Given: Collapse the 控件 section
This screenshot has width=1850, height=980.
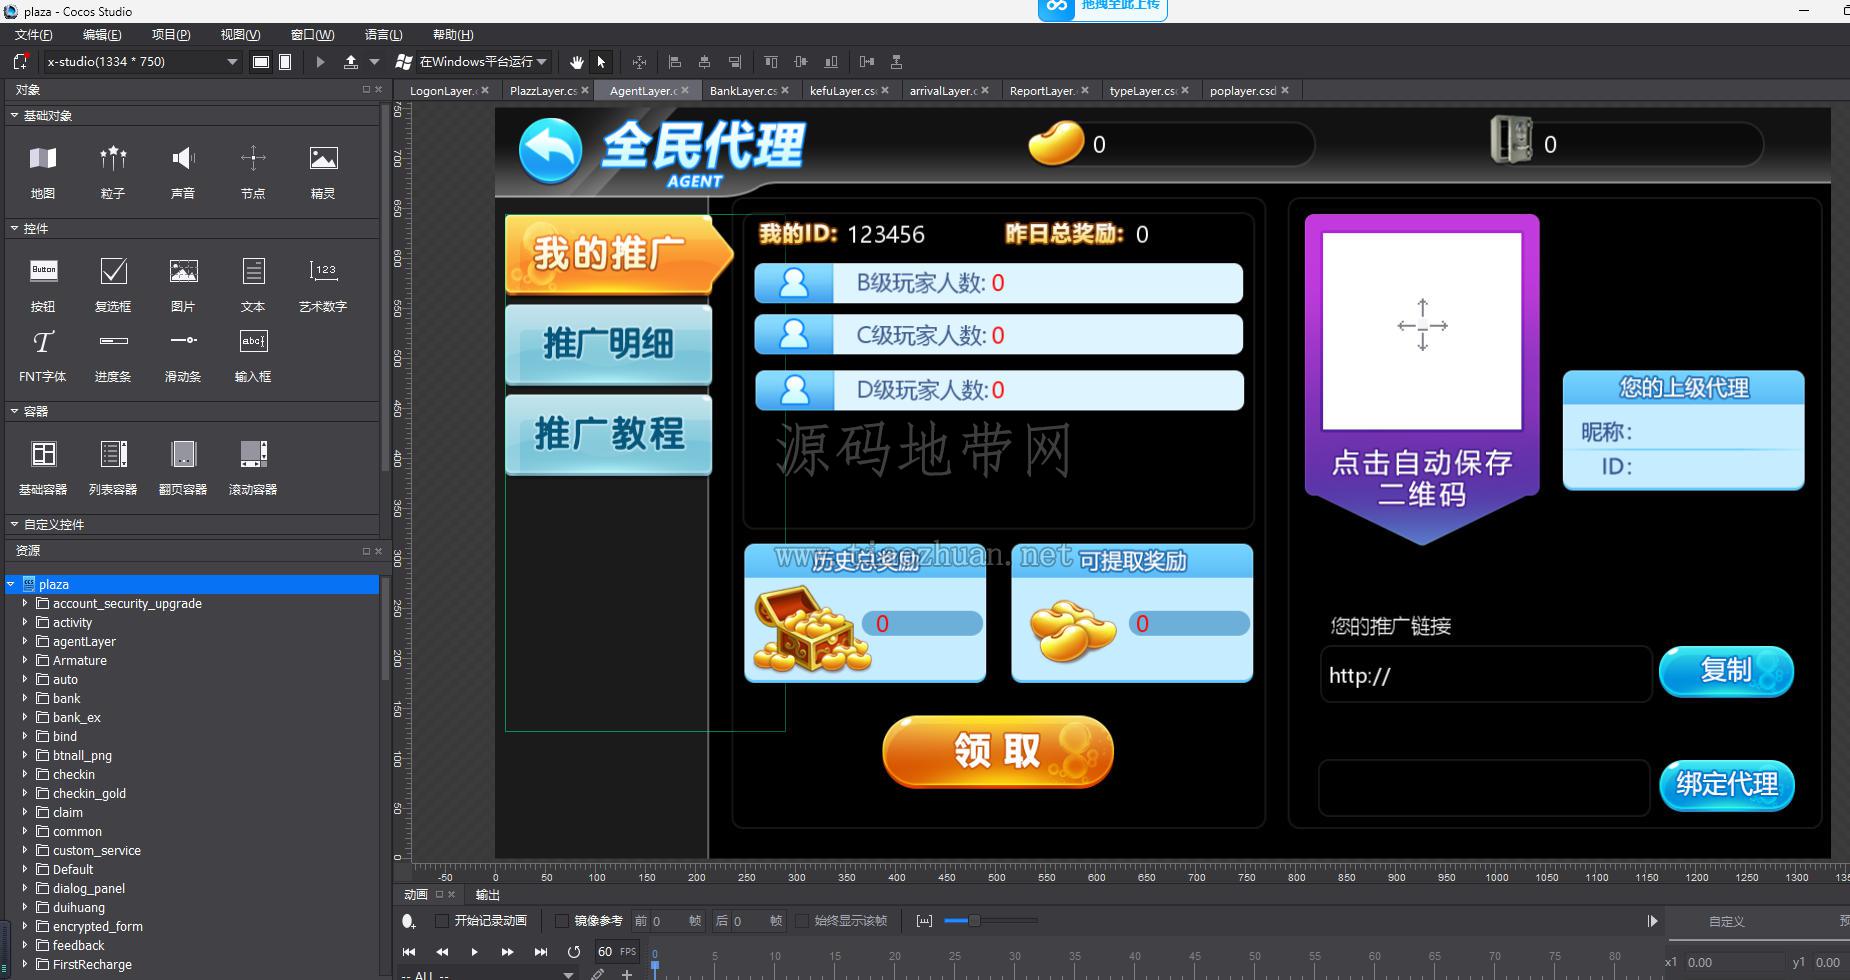Looking at the screenshot, I should [14, 229].
